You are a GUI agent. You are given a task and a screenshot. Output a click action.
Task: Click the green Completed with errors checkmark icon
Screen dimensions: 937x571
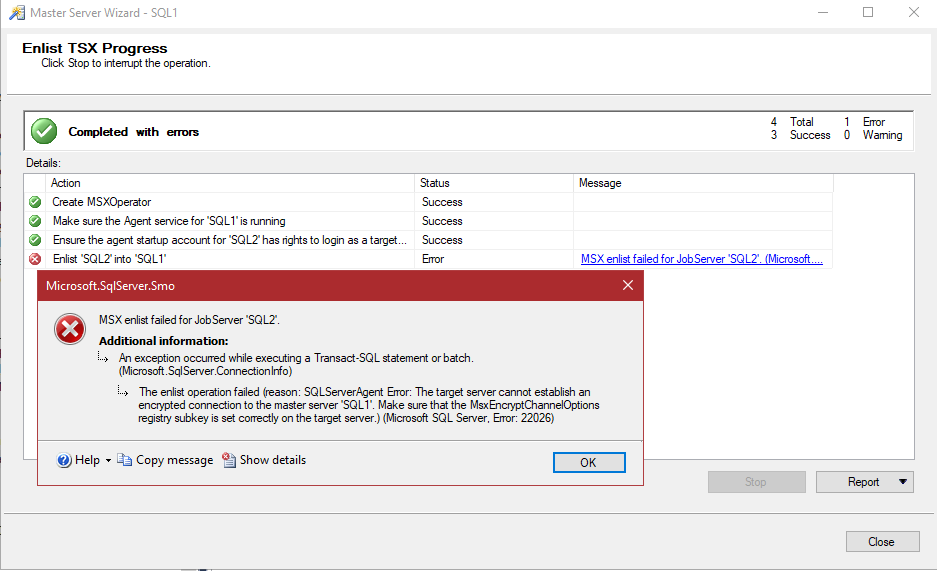[x=44, y=131]
